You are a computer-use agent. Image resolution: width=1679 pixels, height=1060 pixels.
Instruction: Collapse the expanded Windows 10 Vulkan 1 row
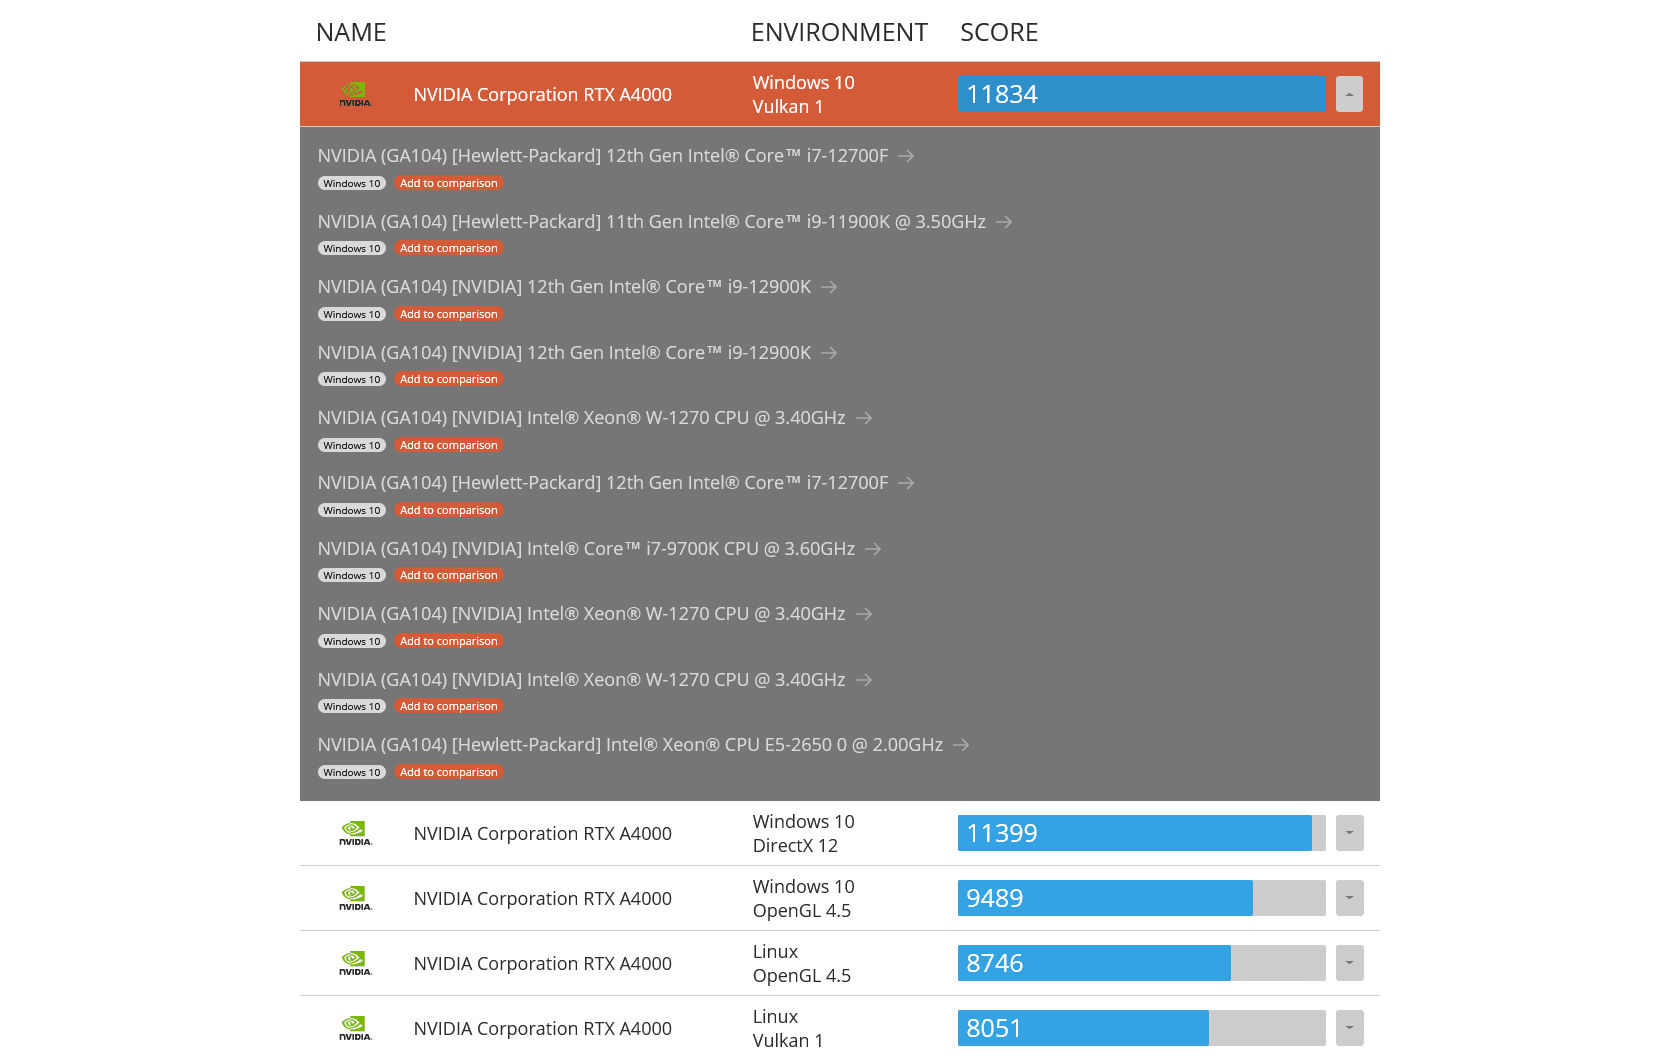(1349, 94)
